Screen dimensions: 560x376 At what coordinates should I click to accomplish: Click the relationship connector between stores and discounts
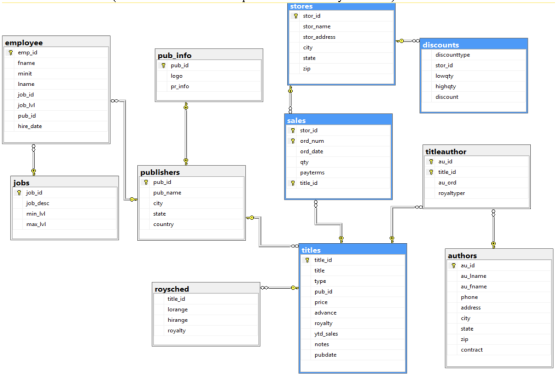pos(408,41)
